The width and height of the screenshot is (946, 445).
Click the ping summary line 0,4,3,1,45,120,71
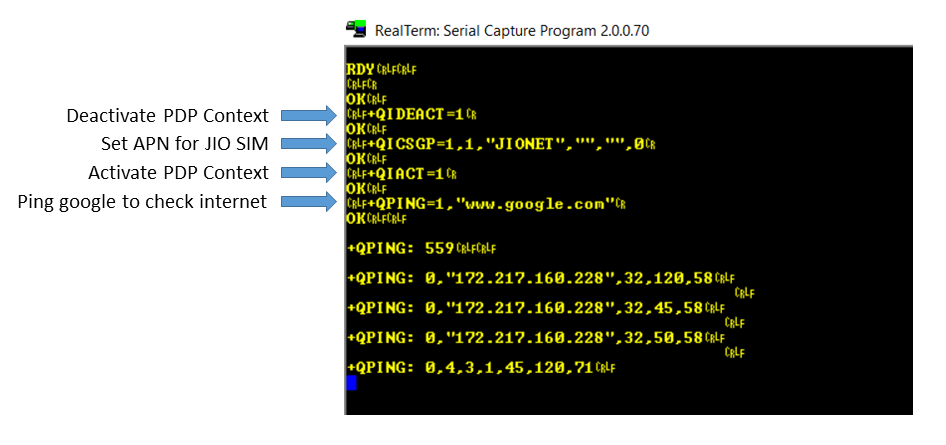click(475, 367)
